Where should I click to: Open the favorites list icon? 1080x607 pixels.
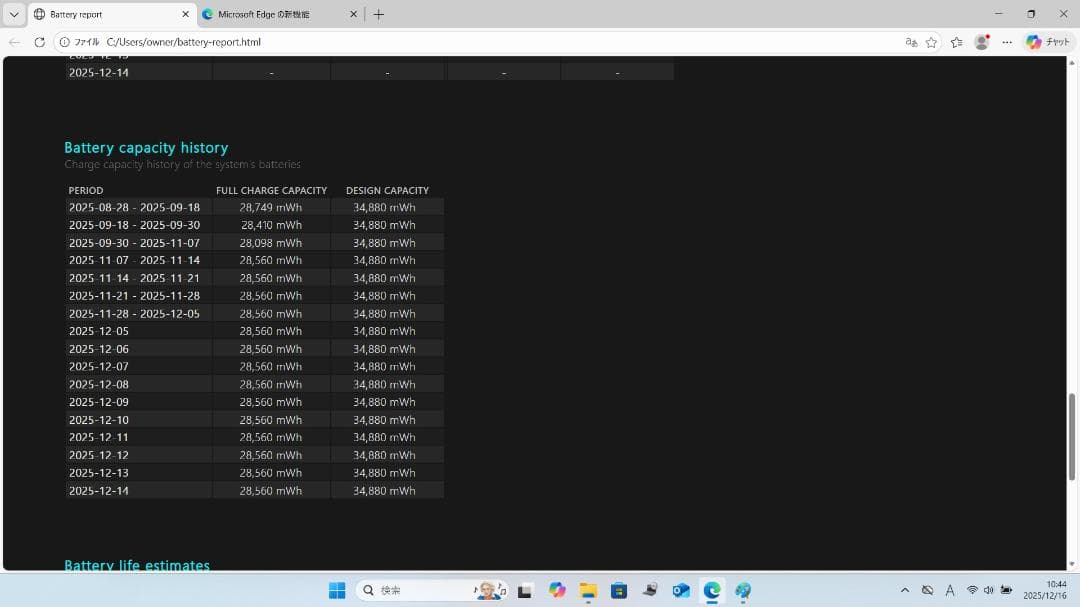pyautogui.click(x=956, y=42)
